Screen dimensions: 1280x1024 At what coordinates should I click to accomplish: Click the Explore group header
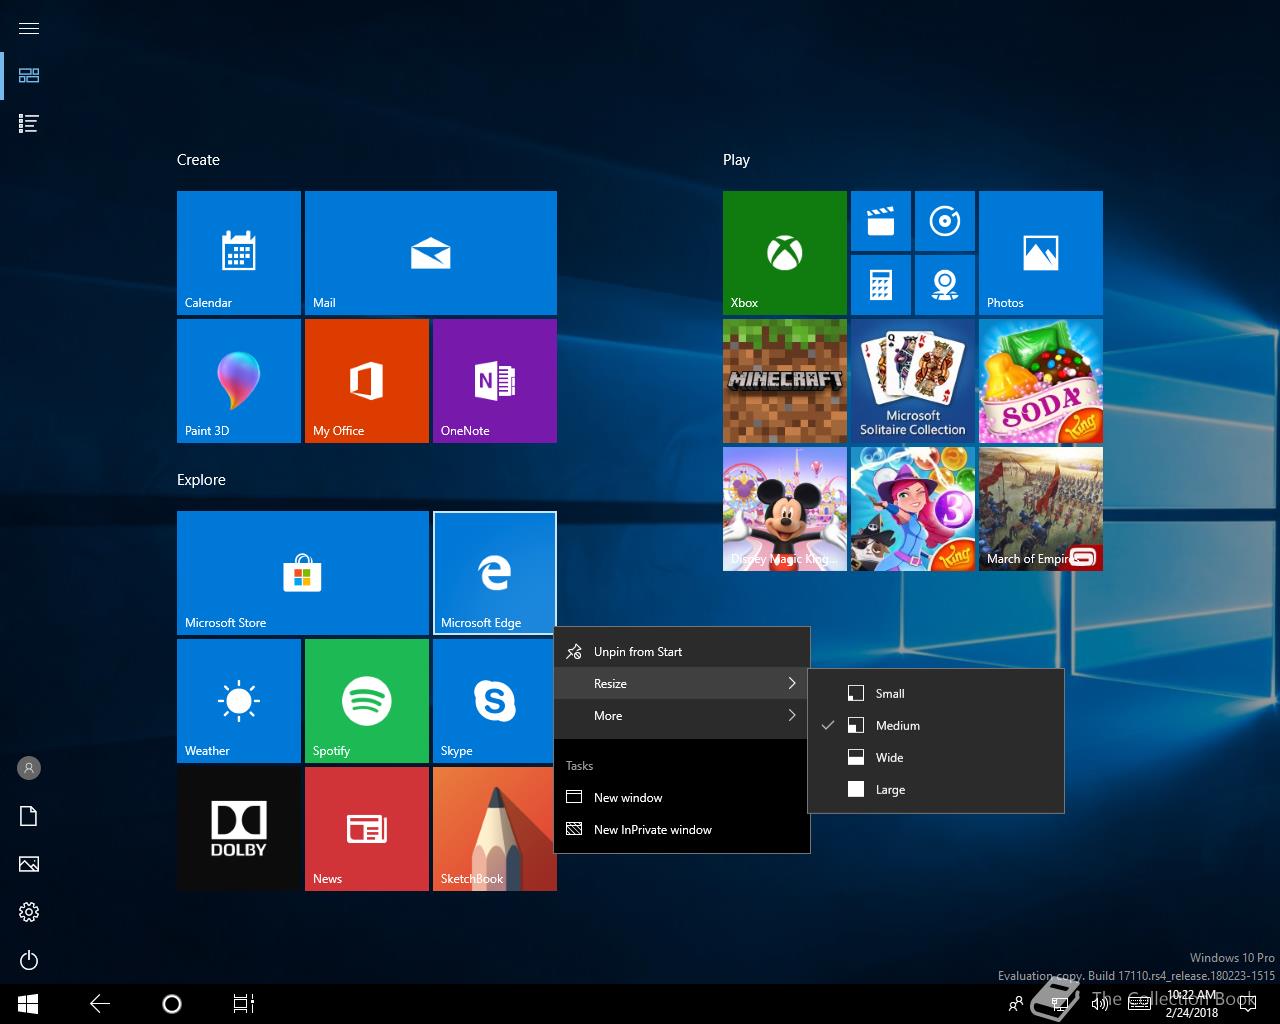tap(201, 480)
